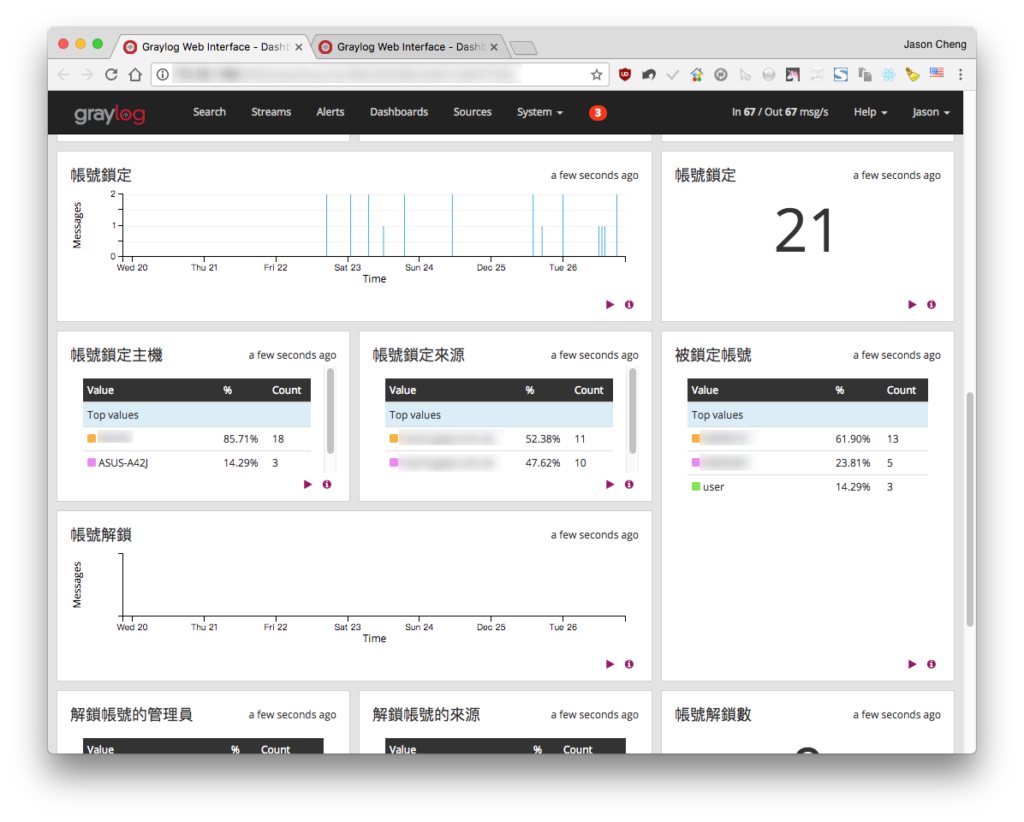Click the US flag extension icon
Image resolution: width=1024 pixels, height=822 pixels.
tap(936, 72)
